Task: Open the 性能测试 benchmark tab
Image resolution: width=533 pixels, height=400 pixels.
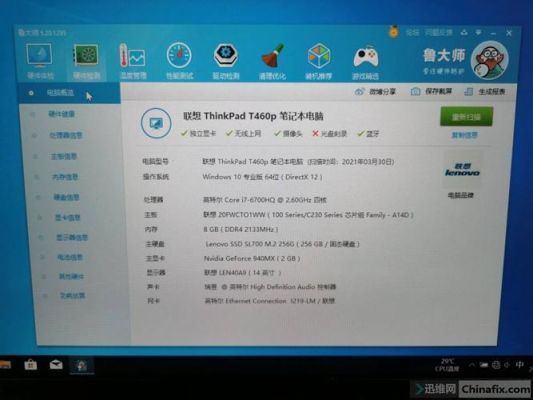Action: (179, 62)
